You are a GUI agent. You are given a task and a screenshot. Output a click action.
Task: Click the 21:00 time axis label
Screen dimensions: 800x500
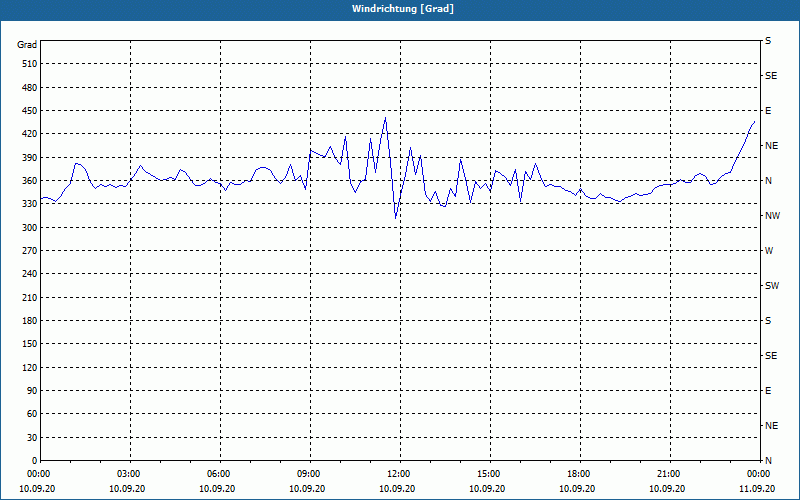(670, 474)
